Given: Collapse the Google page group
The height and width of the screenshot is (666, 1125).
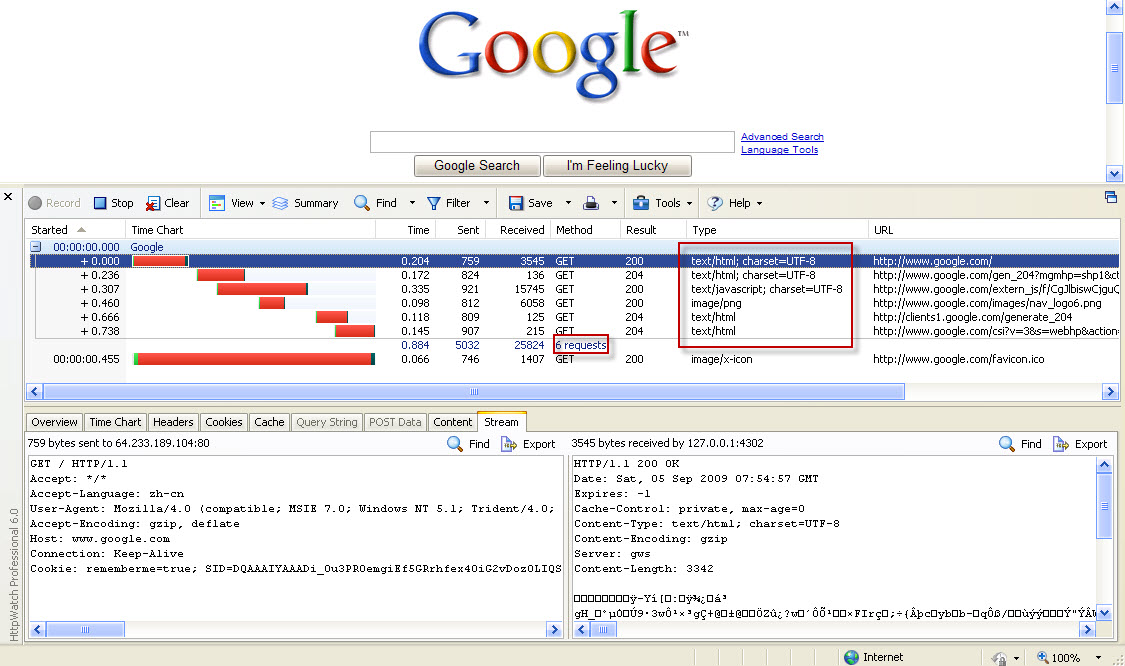Looking at the screenshot, I should [x=35, y=246].
